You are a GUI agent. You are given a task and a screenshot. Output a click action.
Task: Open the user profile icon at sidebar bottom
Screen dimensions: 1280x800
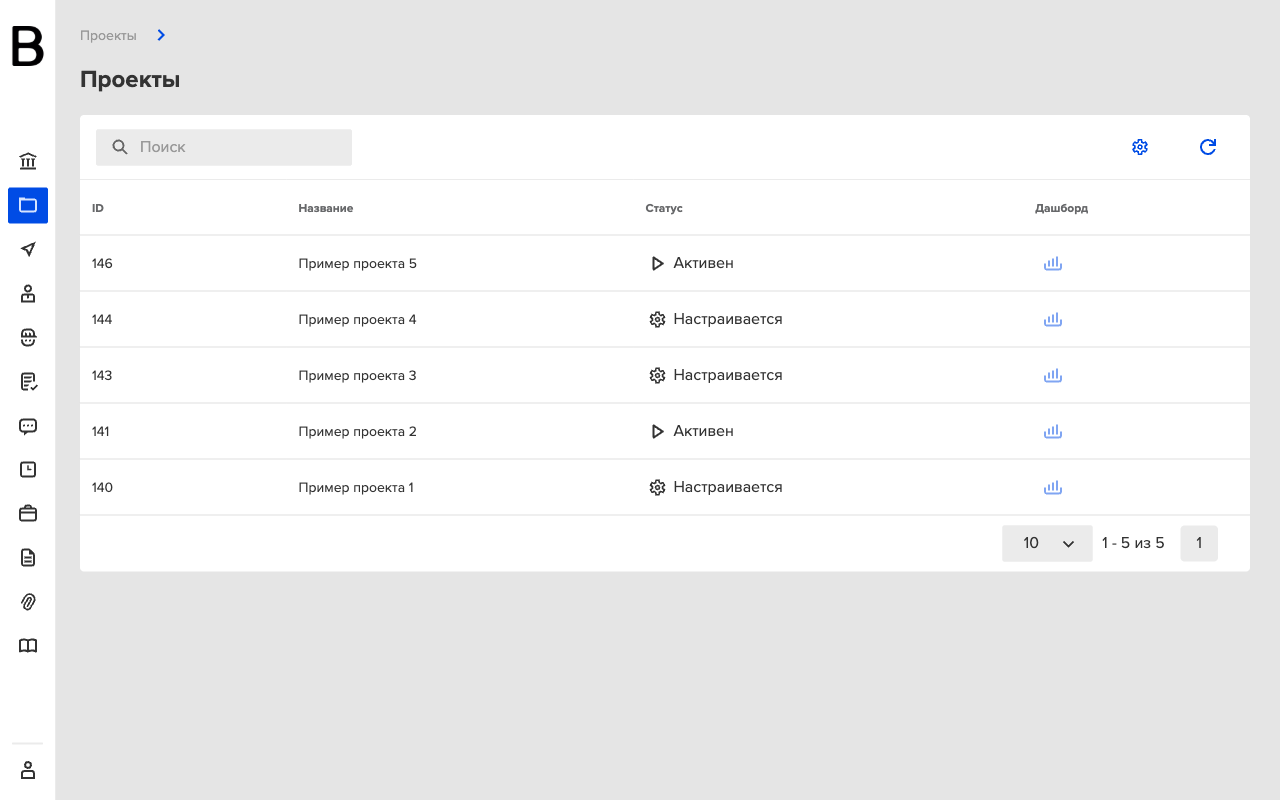(x=28, y=770)
